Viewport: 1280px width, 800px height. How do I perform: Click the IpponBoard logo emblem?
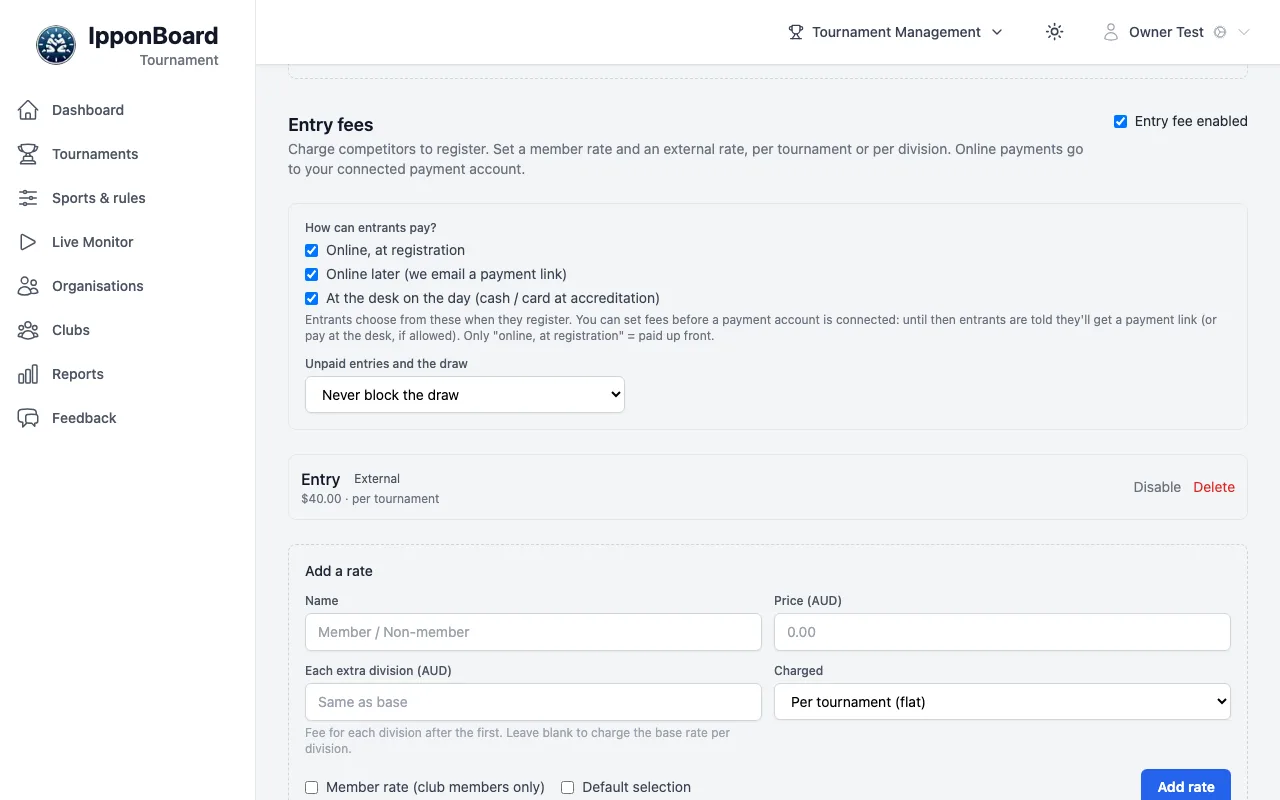[56, 46]
